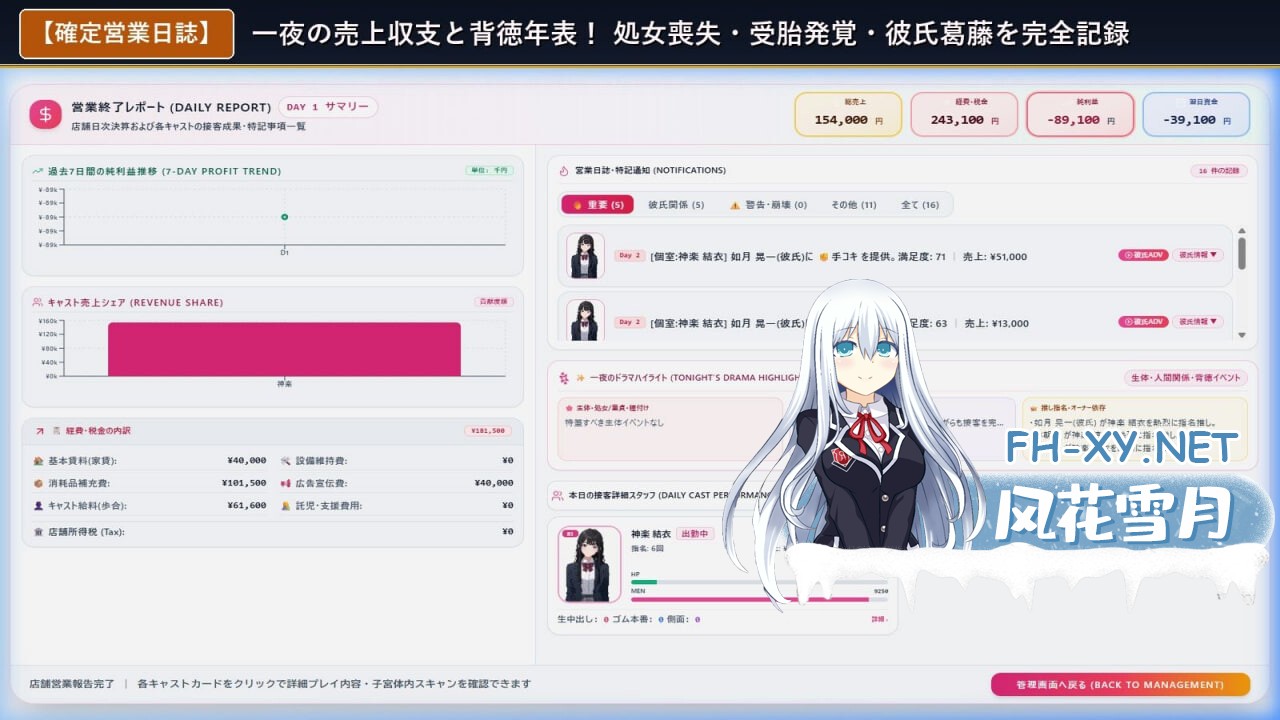Click 管理画面へ戻る (Back to Management) button
This screenshot has width=1280, height=720.
tap(1120, 685)
